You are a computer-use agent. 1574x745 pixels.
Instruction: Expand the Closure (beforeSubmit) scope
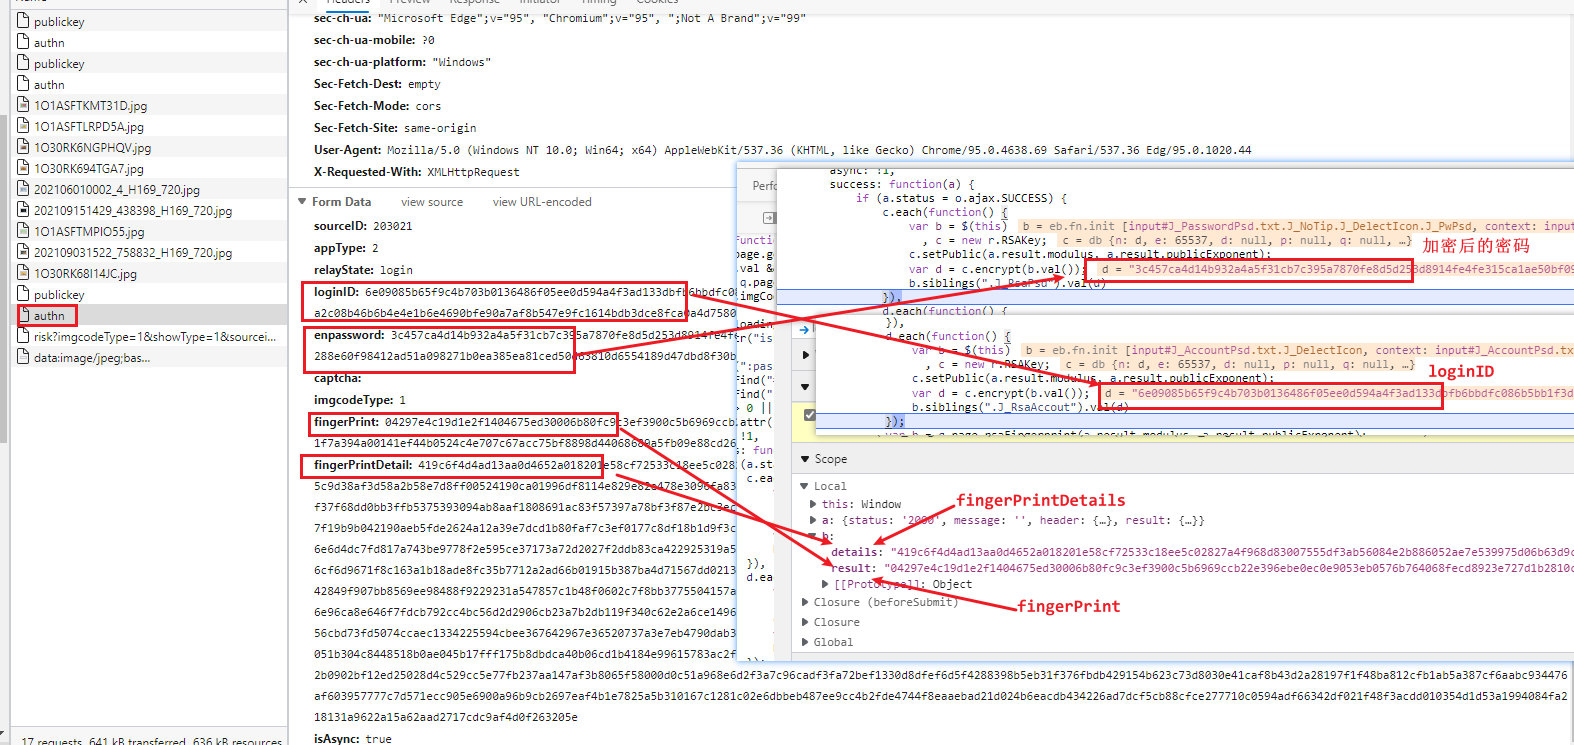(805, 602)
